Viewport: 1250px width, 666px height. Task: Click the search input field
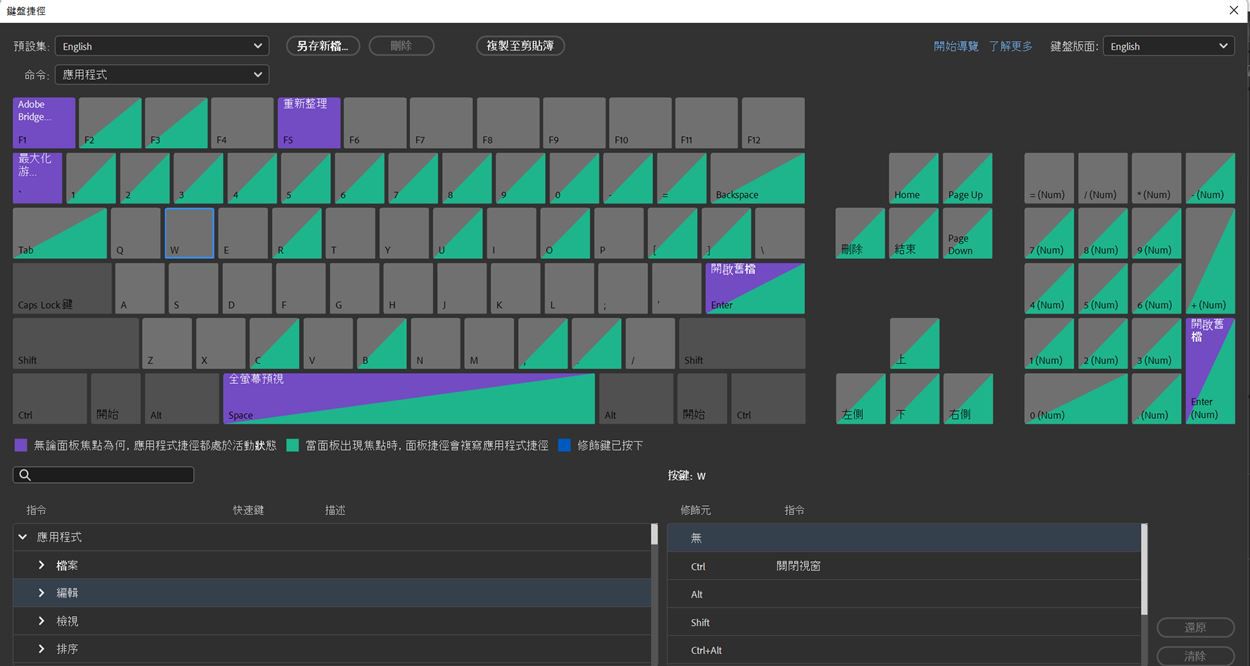pos(103,475)
